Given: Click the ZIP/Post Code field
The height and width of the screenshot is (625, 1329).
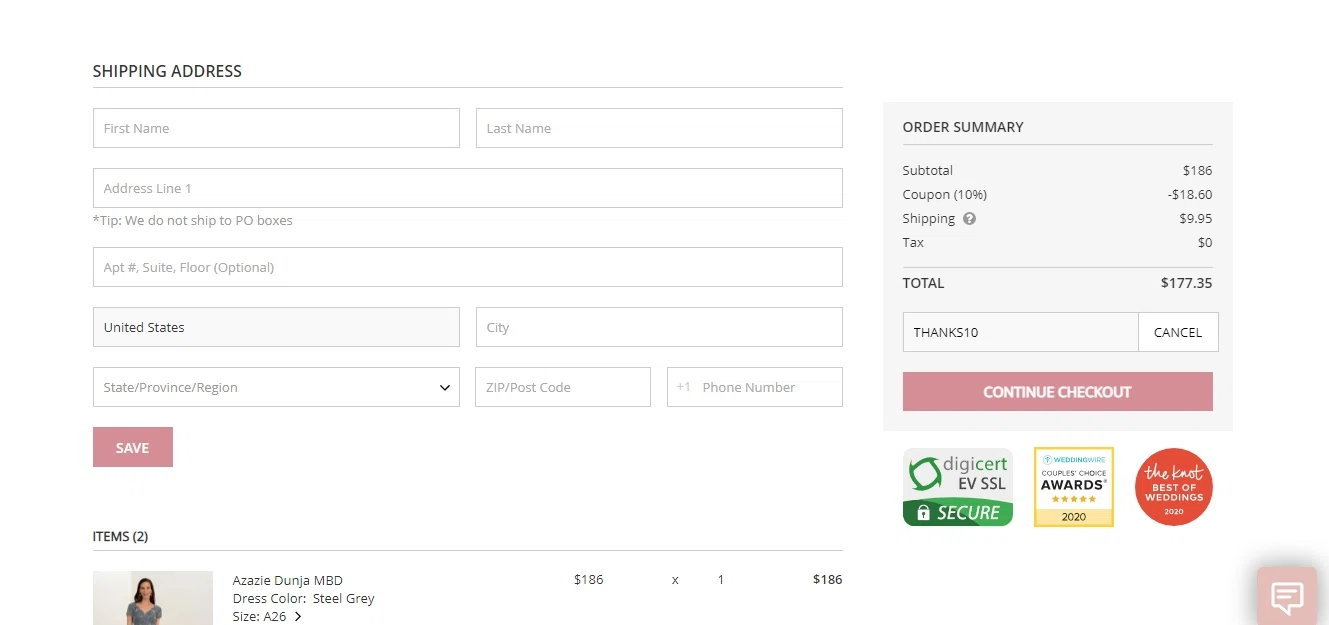Looking at the screenshot, I should point(562,387).
